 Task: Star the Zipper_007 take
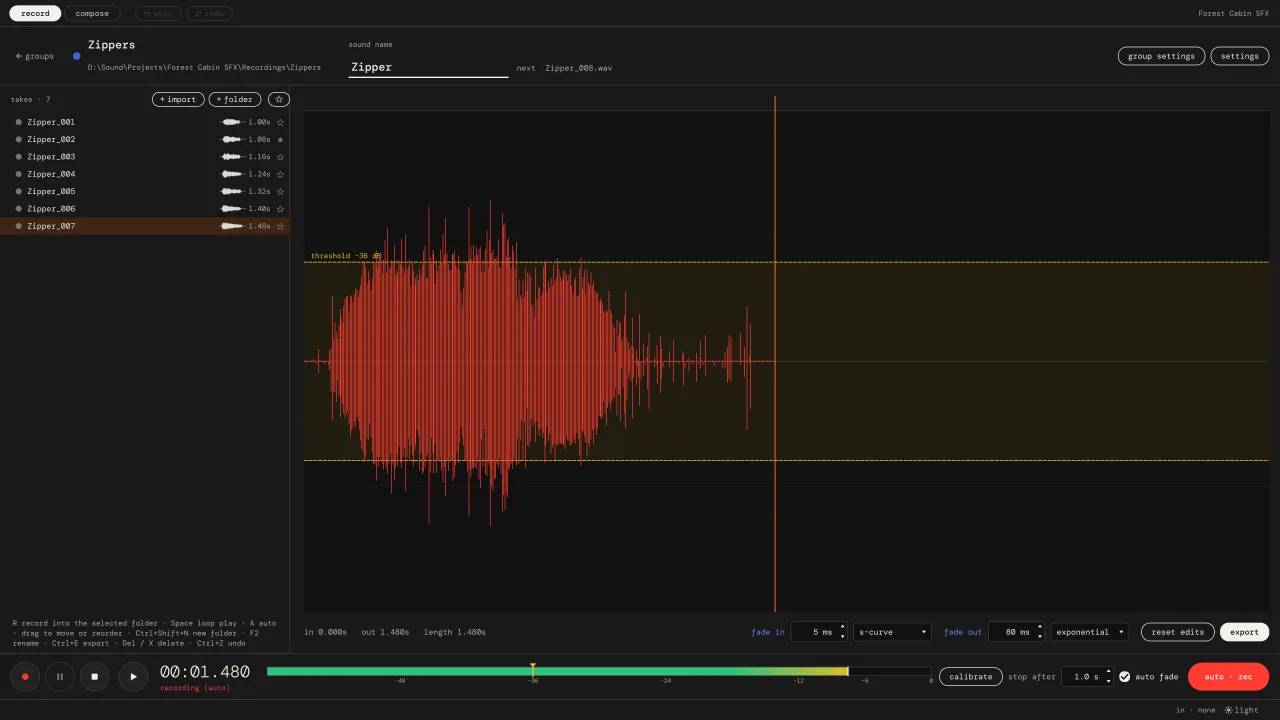pos(280,226)
